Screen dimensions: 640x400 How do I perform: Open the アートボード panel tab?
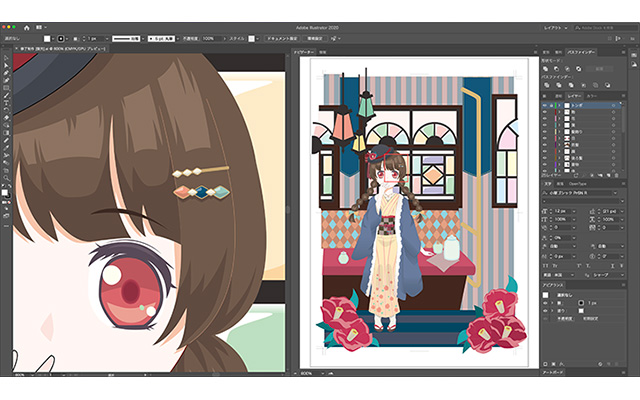(553, 372)
